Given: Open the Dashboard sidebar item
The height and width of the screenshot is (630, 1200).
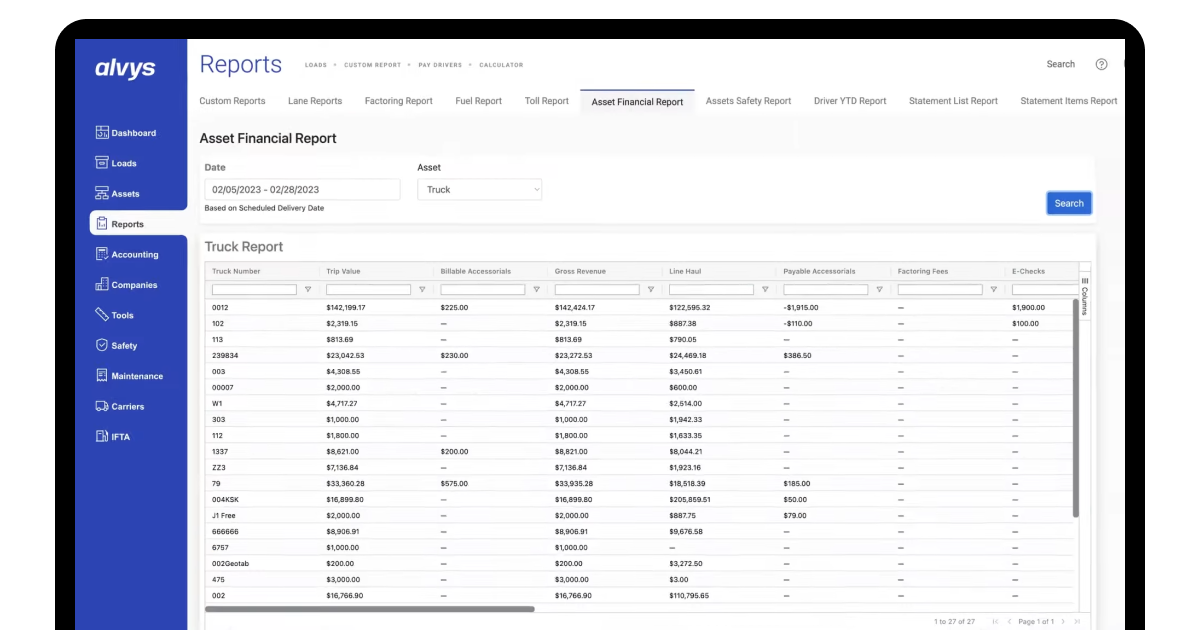Looking at the screenshot, I should [126, 133].
